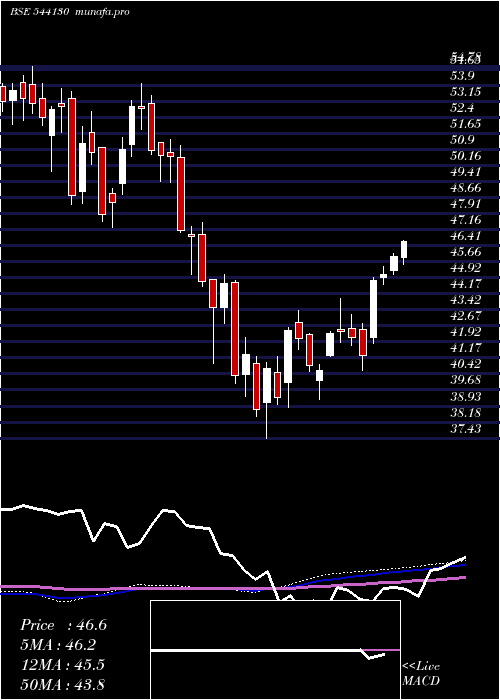Click the 50.16 price axis label
Screen dimensions: 500x700
coord(465,156)
